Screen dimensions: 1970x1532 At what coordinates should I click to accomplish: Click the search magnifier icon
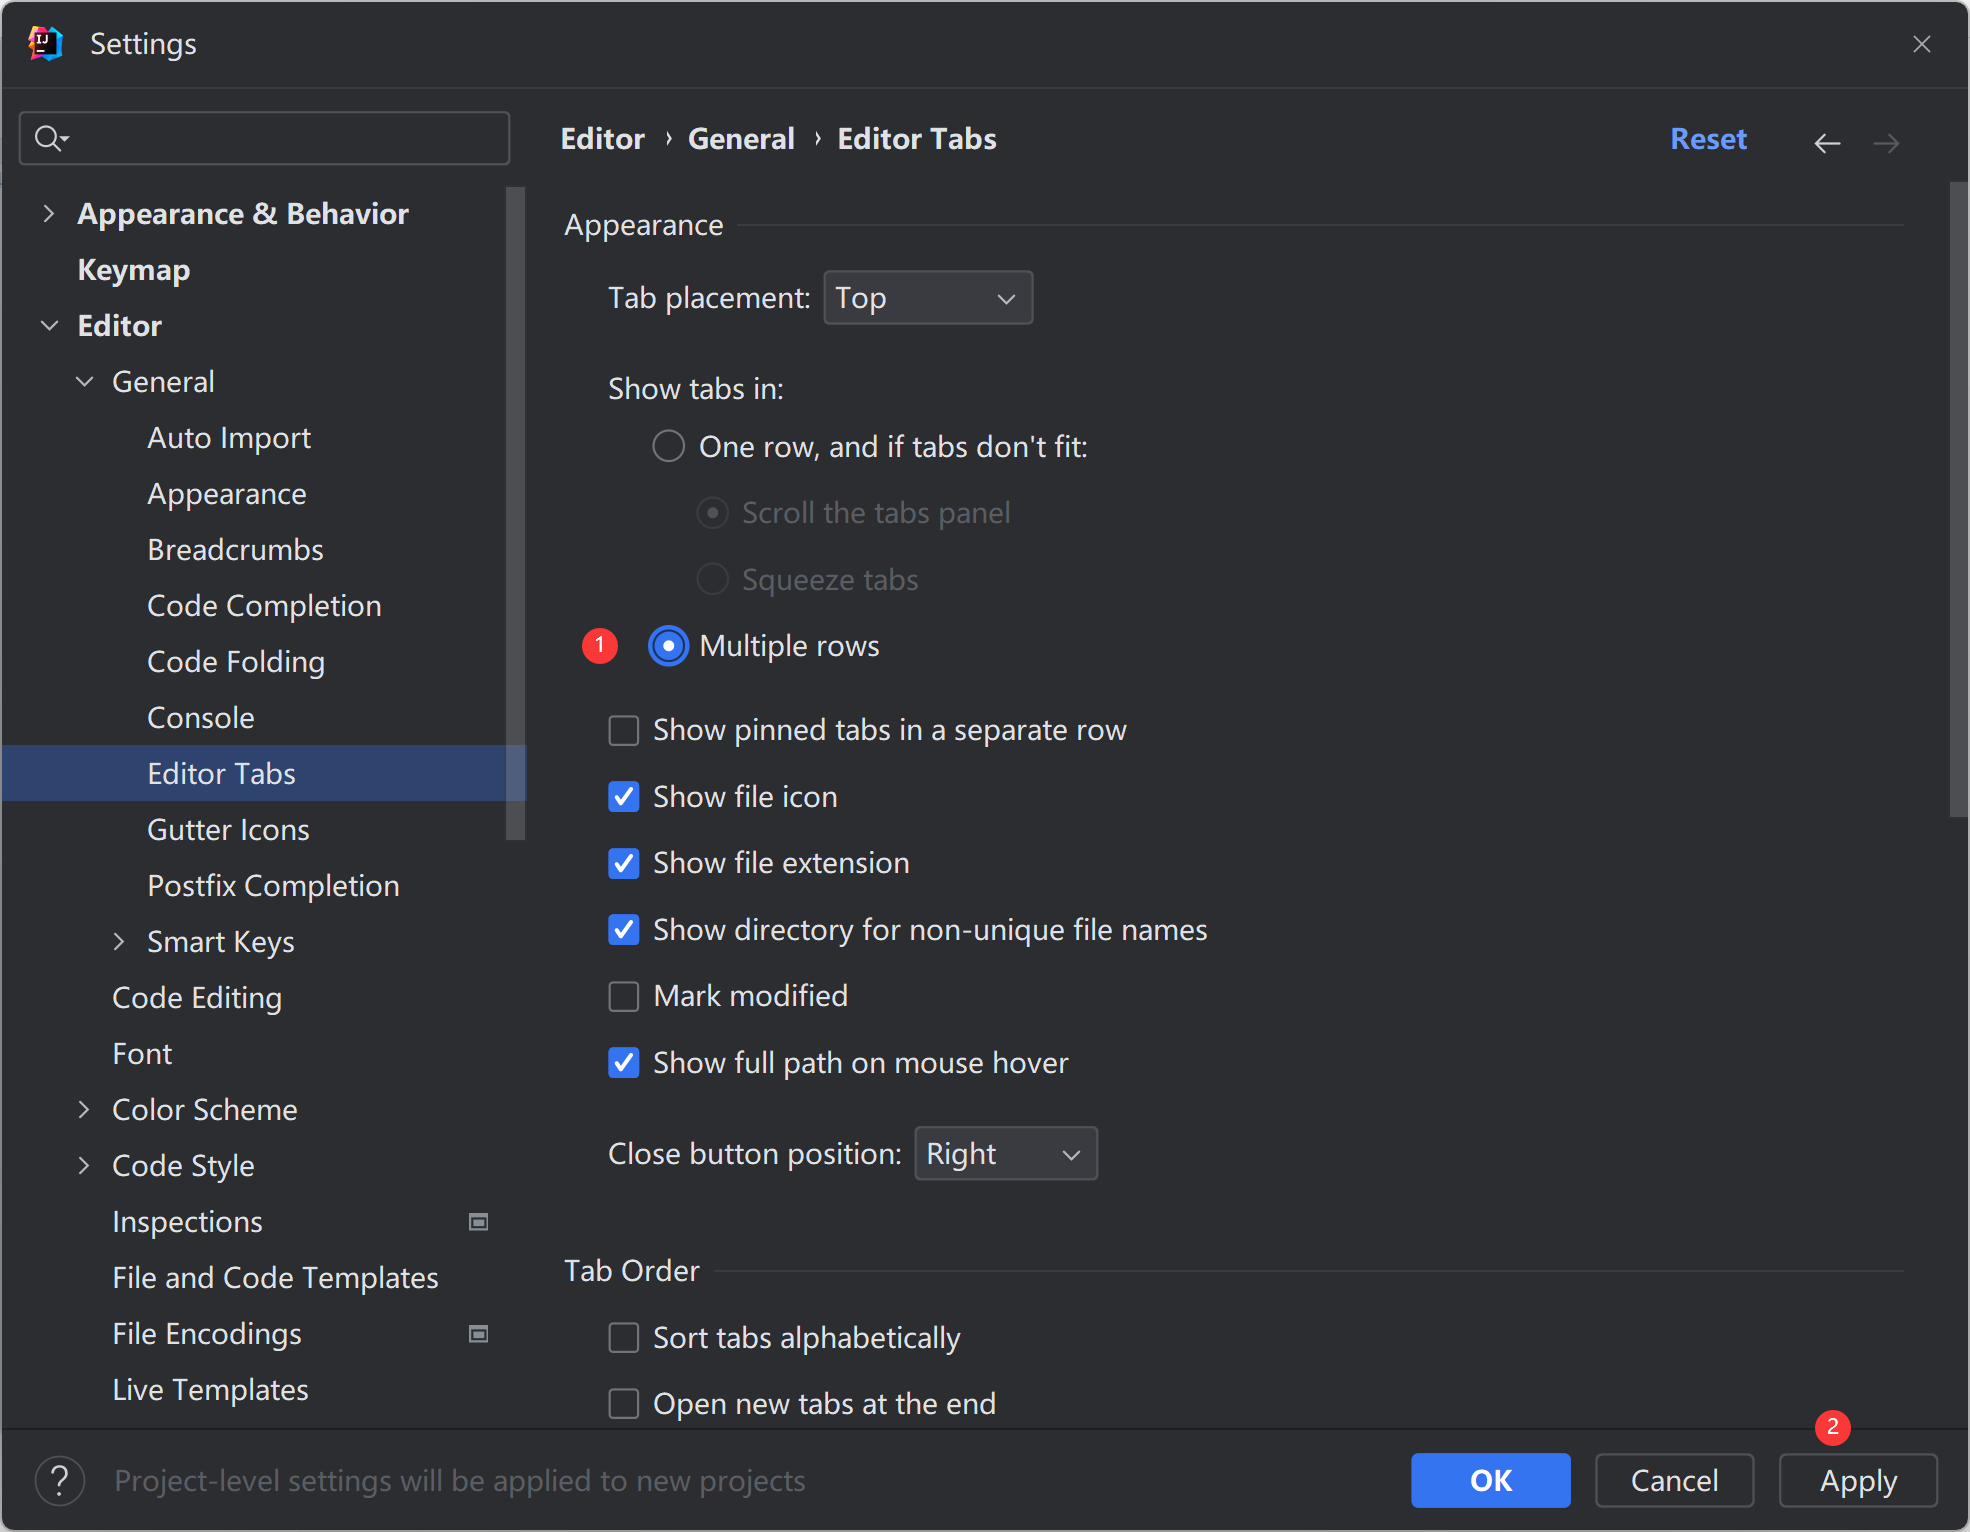pyautogui.click(x=50, y=138)
